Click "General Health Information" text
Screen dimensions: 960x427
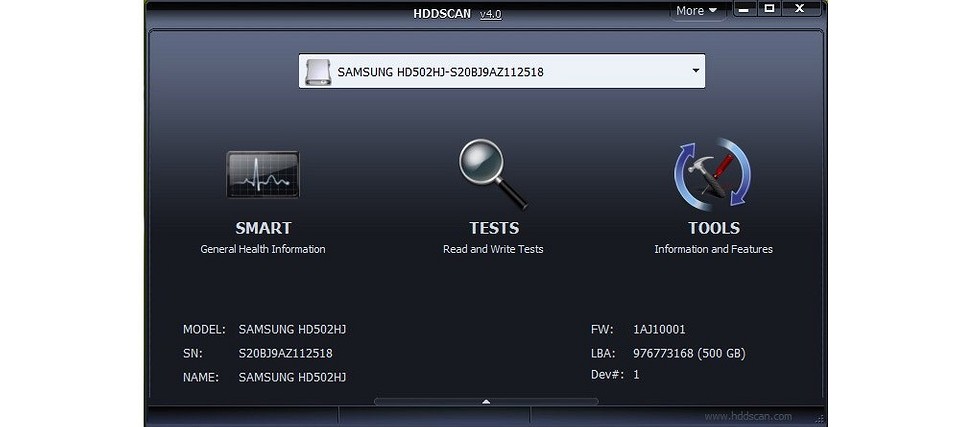[263, 249]
